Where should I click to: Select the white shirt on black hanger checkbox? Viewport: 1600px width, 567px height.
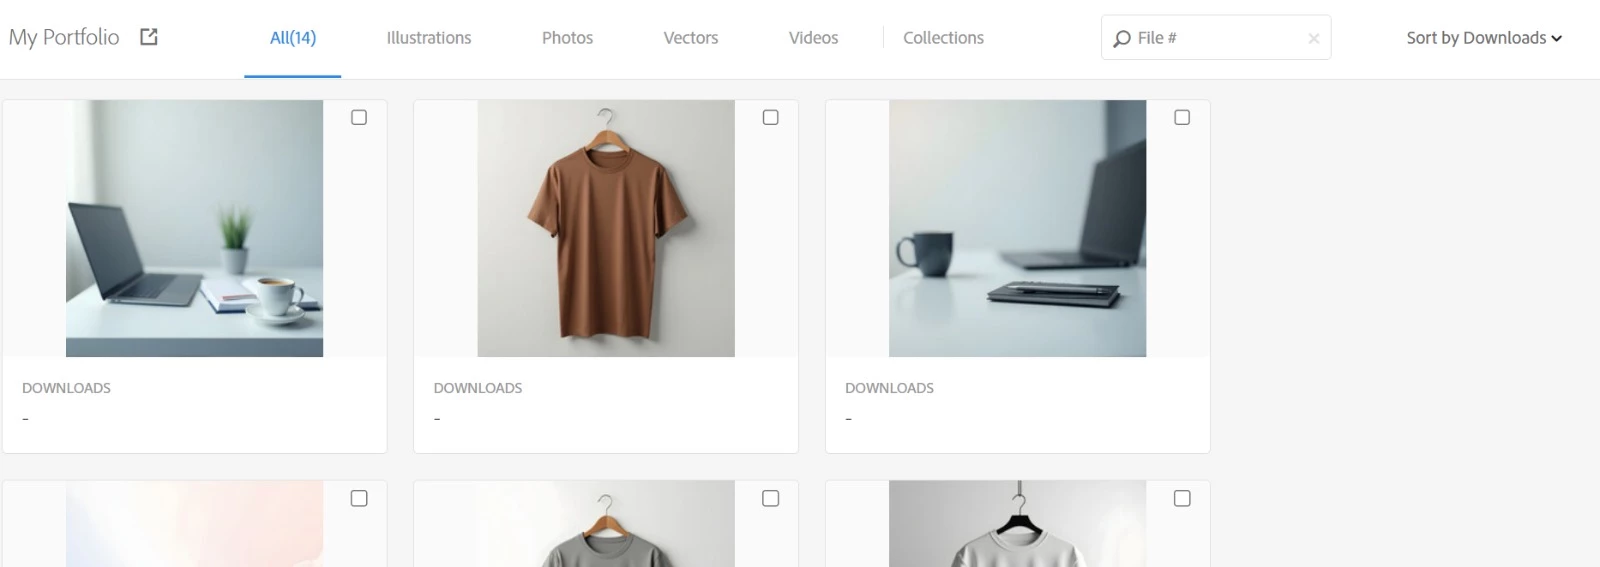[x=1182, y=498]
